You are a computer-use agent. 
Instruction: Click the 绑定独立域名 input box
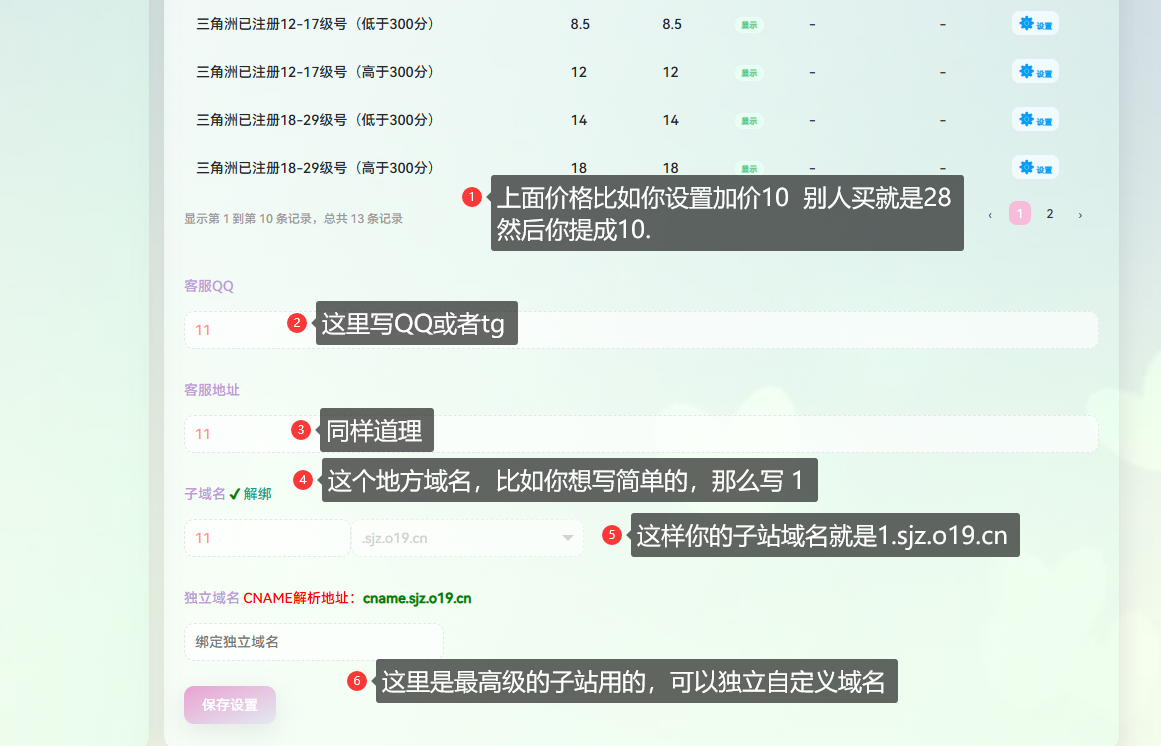[x=313, y=641]
